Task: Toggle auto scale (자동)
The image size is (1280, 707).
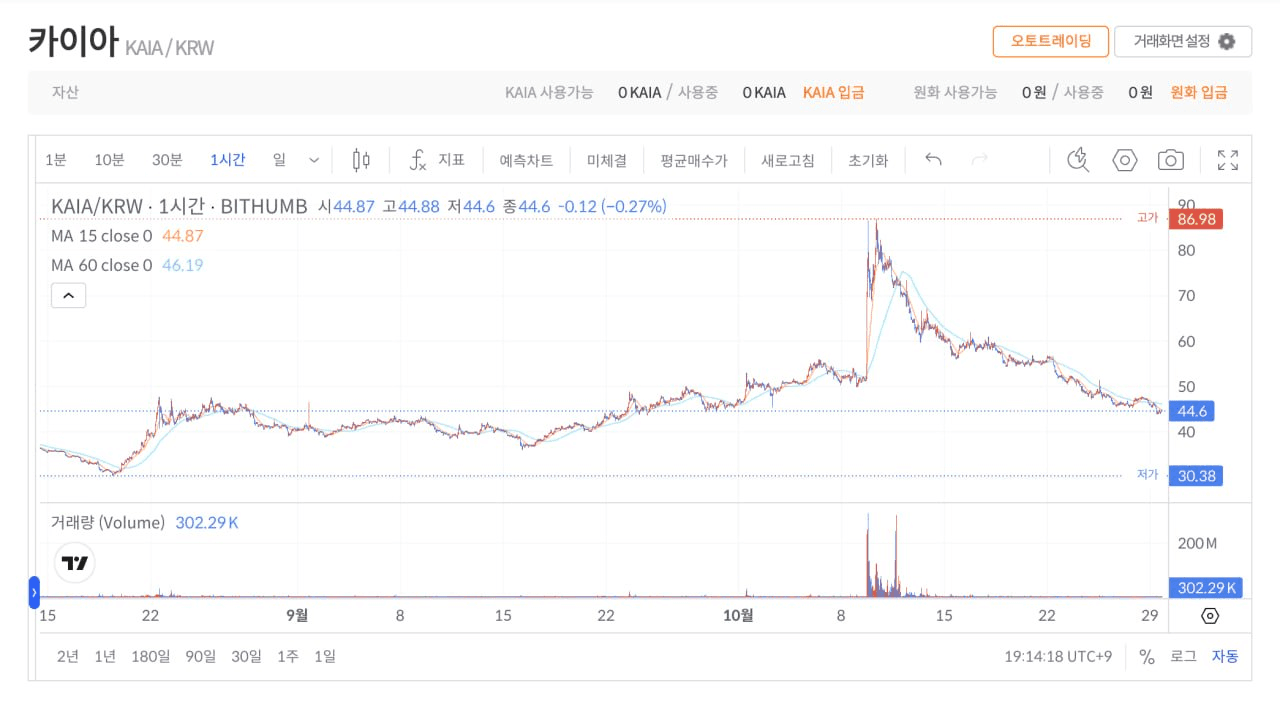Action: click(x=1225, y=657)
